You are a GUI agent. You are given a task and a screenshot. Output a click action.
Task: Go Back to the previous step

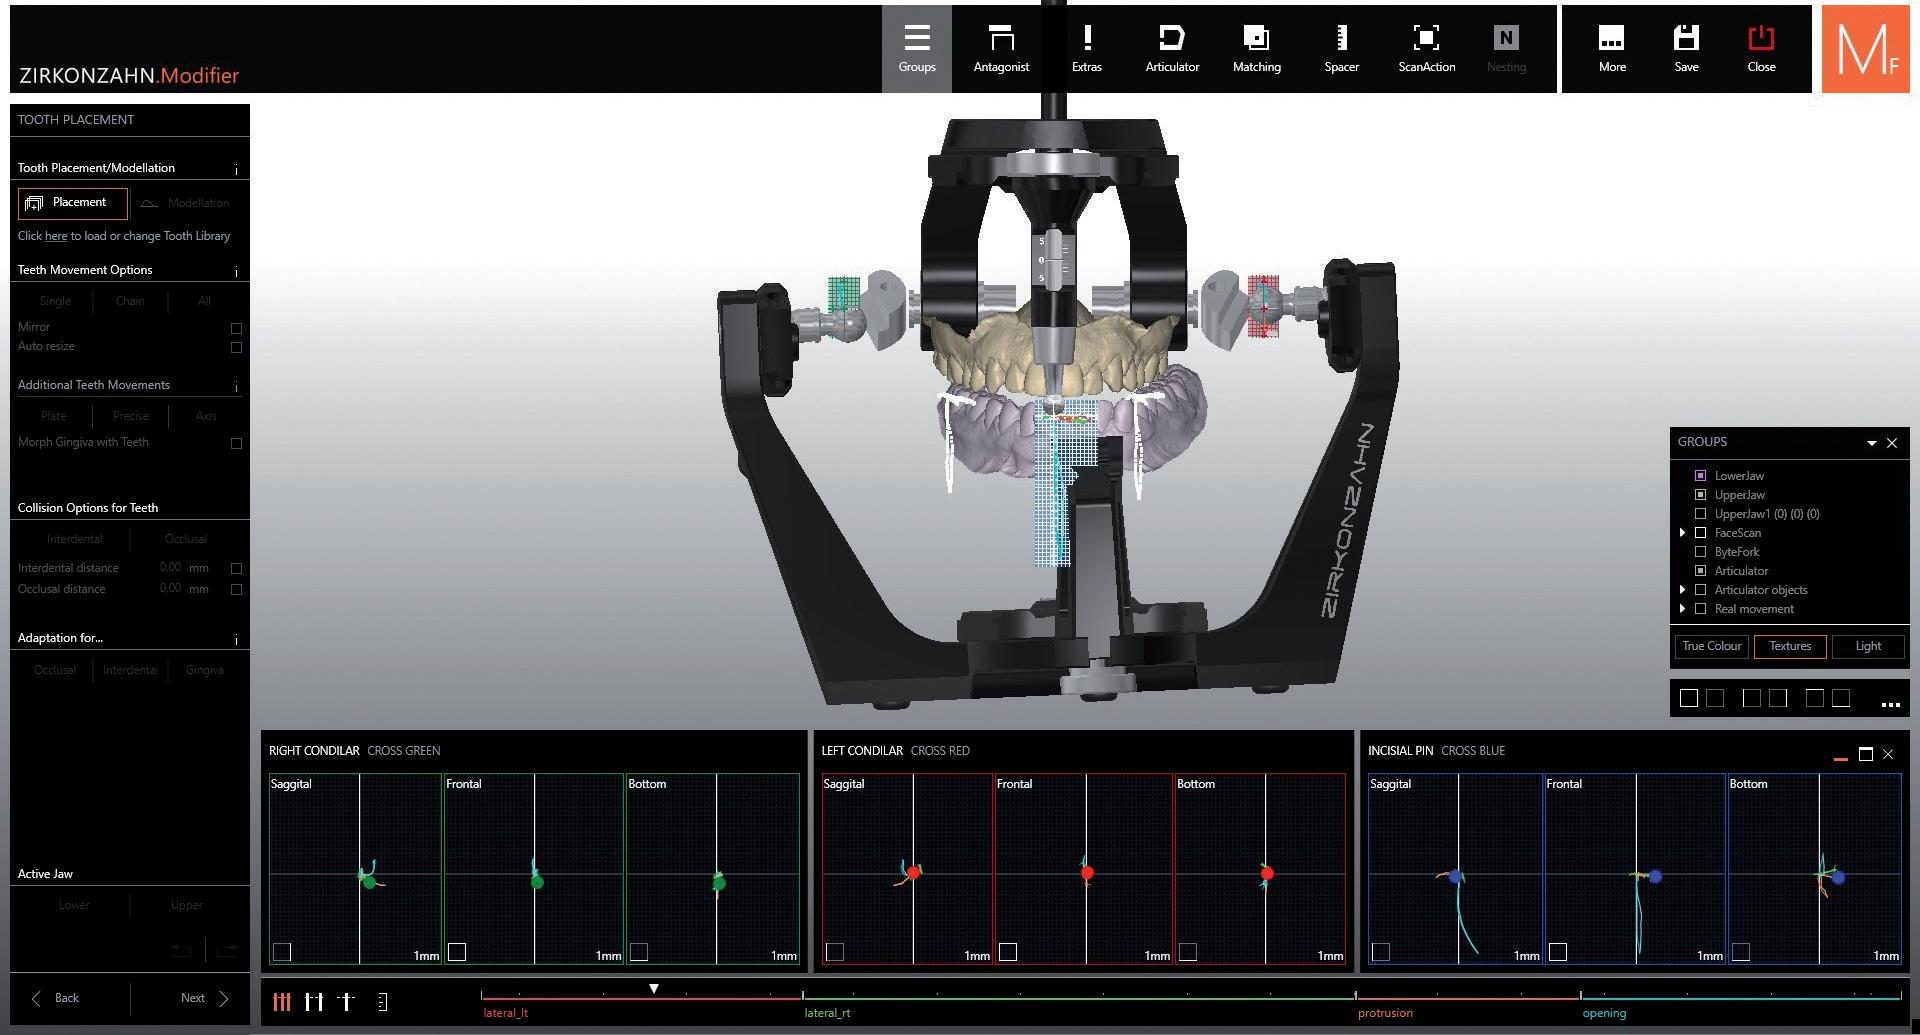(56, 998)
